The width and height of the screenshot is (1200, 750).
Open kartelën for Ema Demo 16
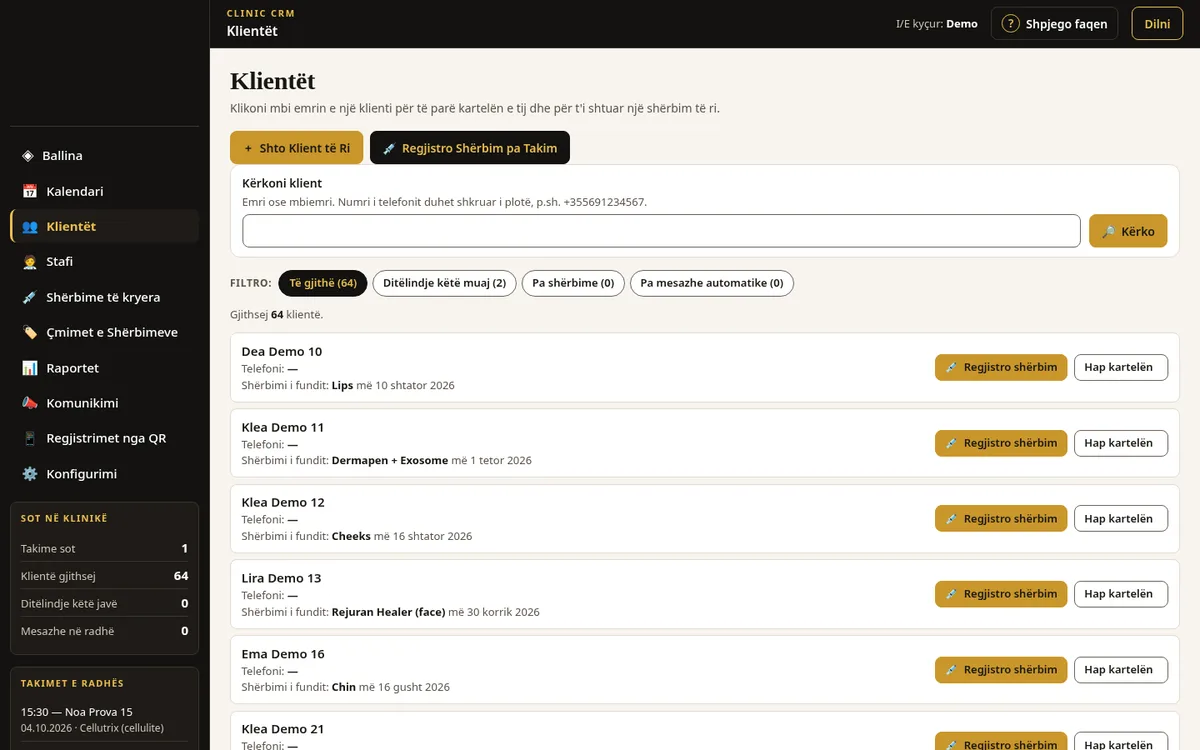click(x=1121, y=670)
